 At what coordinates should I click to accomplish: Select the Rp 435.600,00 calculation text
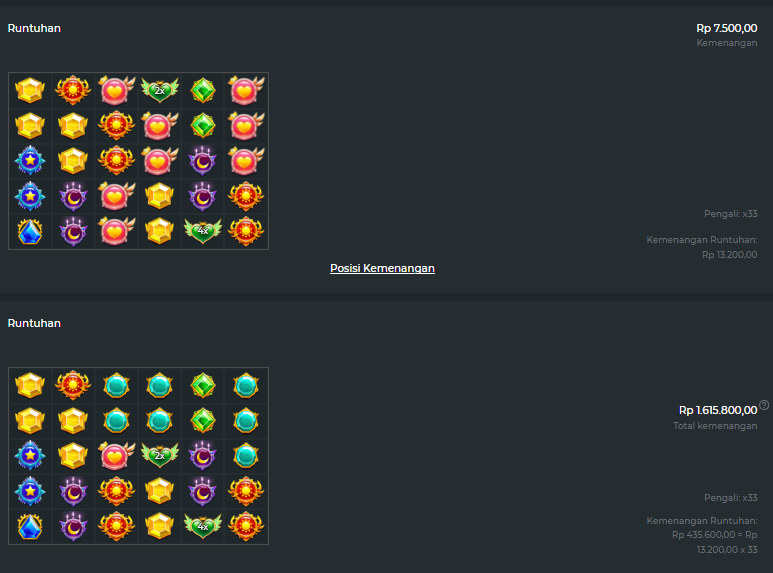pyautogui.click(x=714, y=542)
